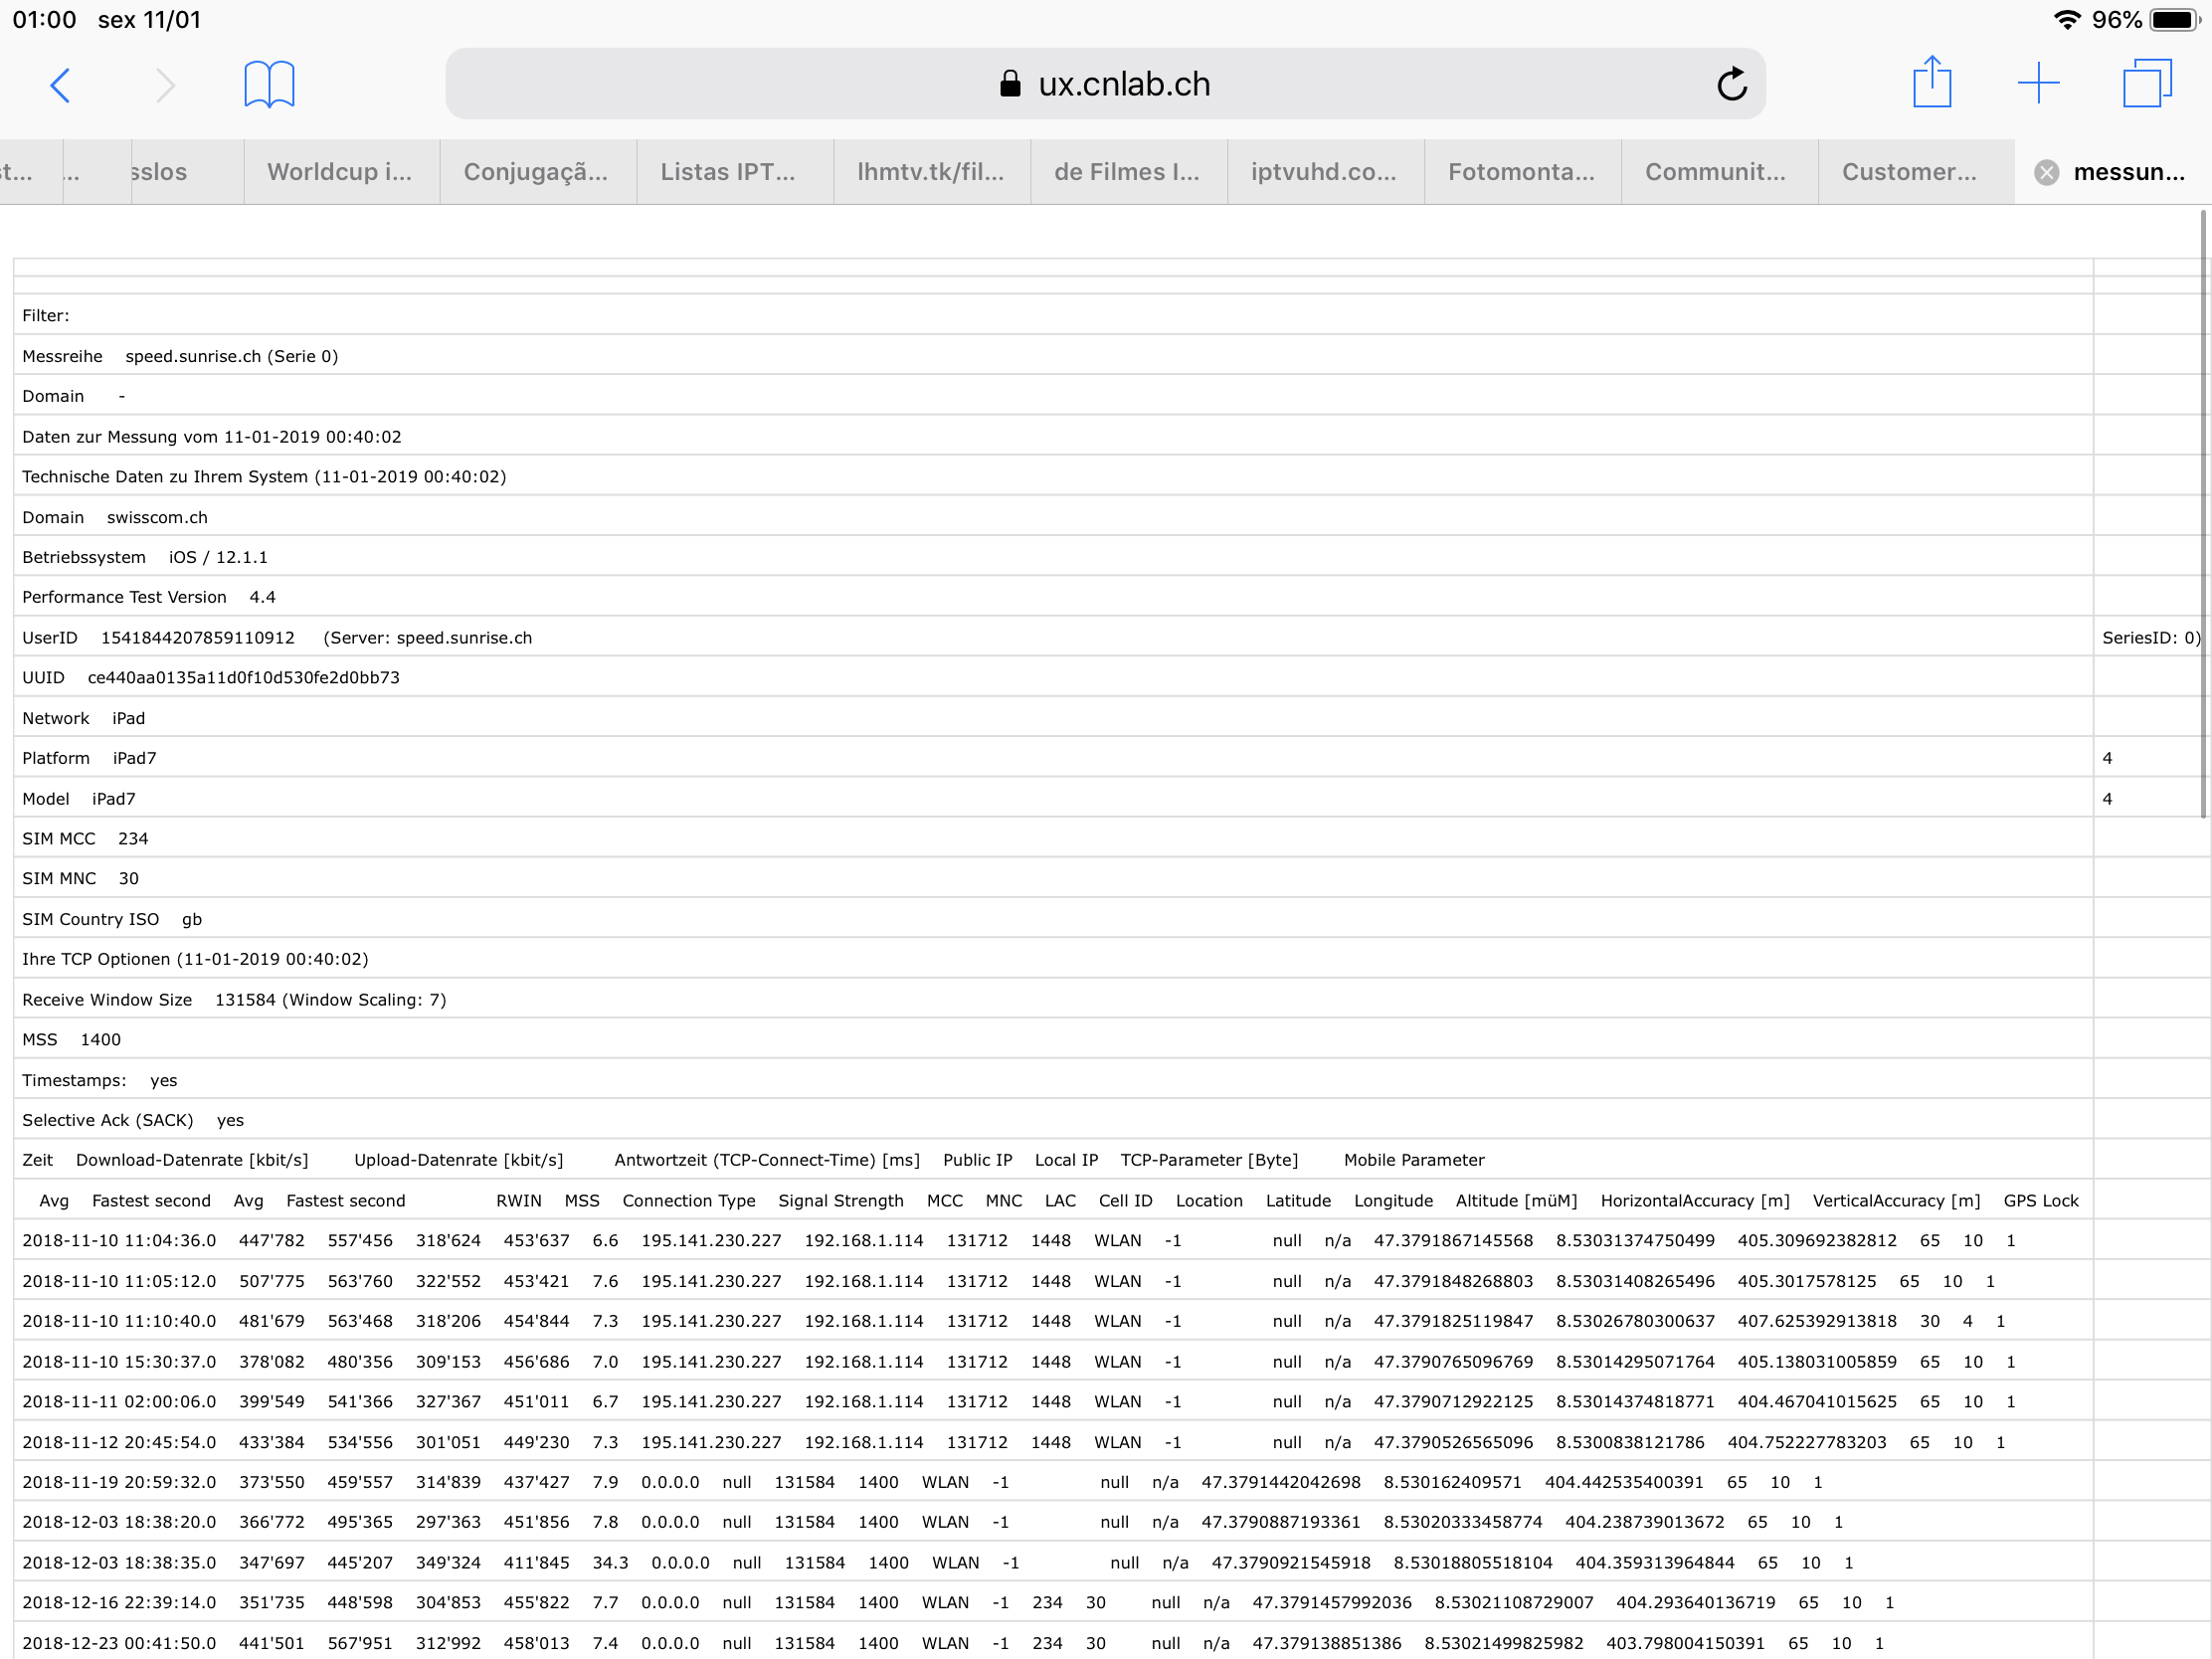Open the bookmarks book icon

tap(269, 84)
